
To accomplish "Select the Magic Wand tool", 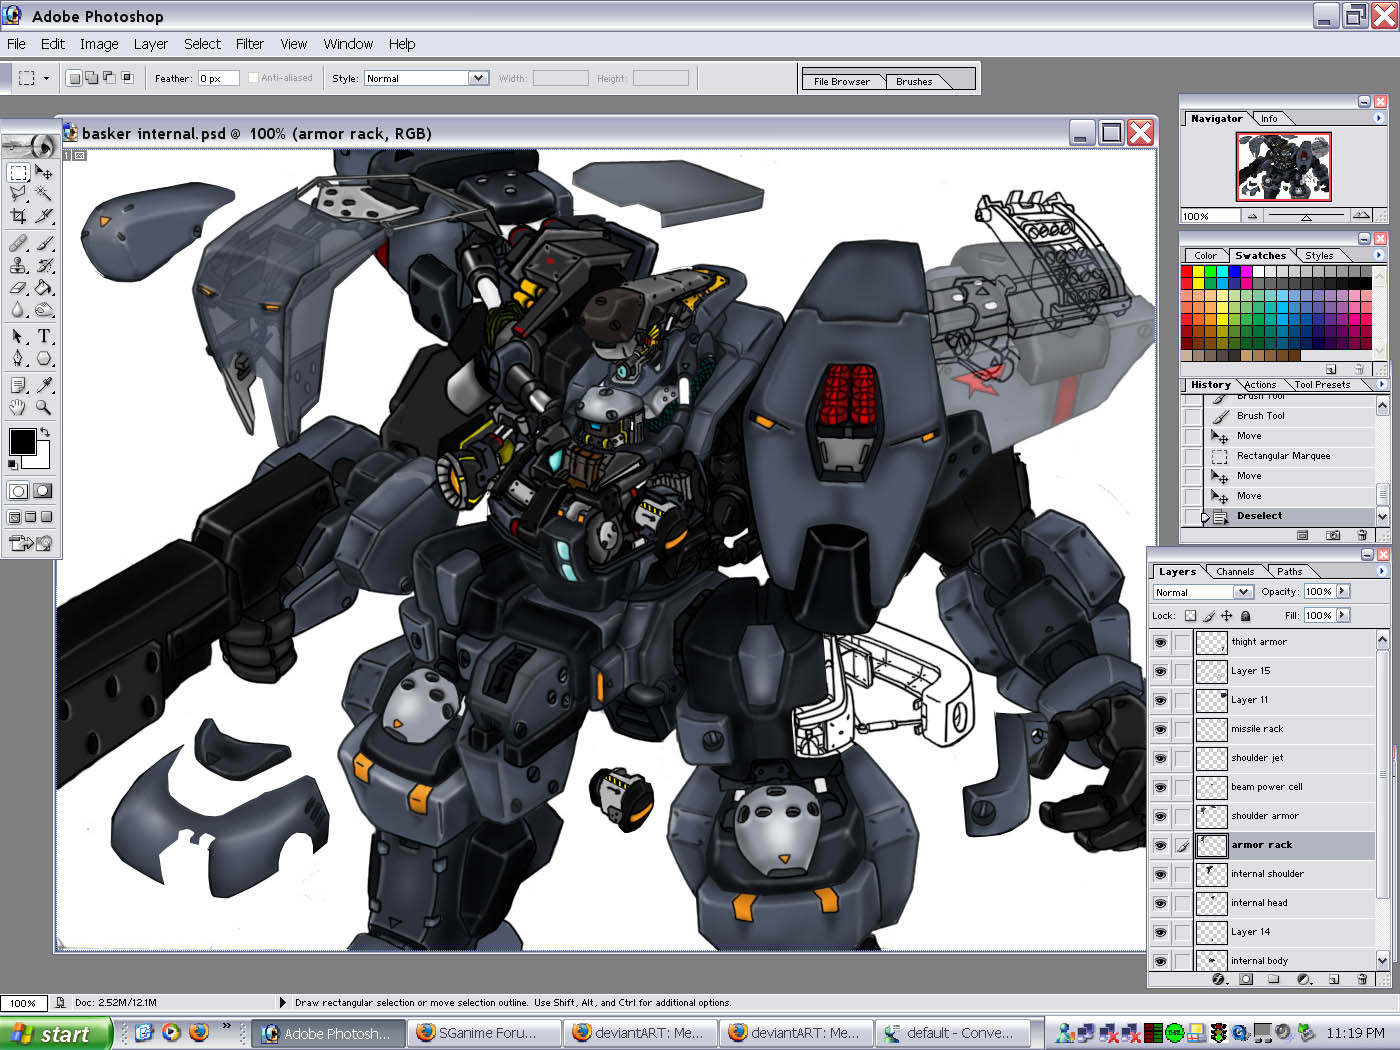I will coord(44,193).
